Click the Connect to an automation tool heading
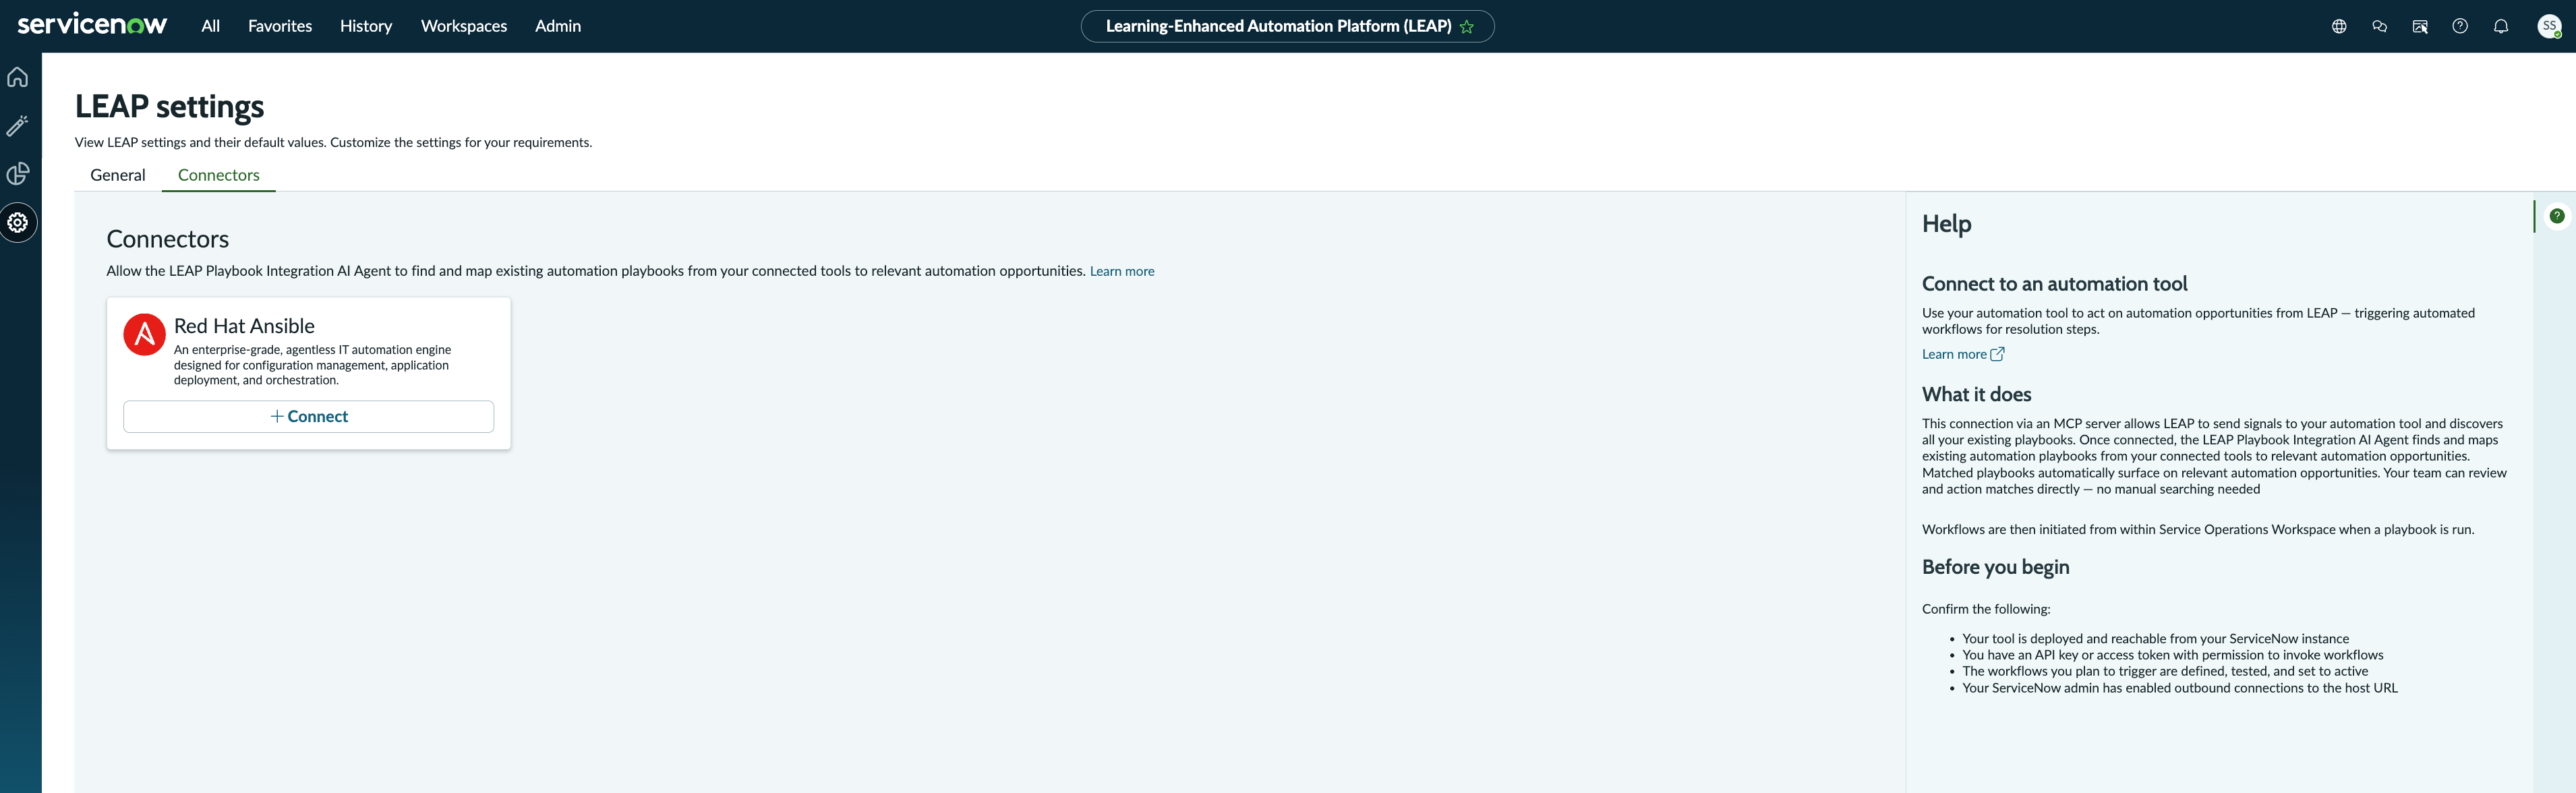Viewport: 2576px width, 793px height. click(2054, 284)
